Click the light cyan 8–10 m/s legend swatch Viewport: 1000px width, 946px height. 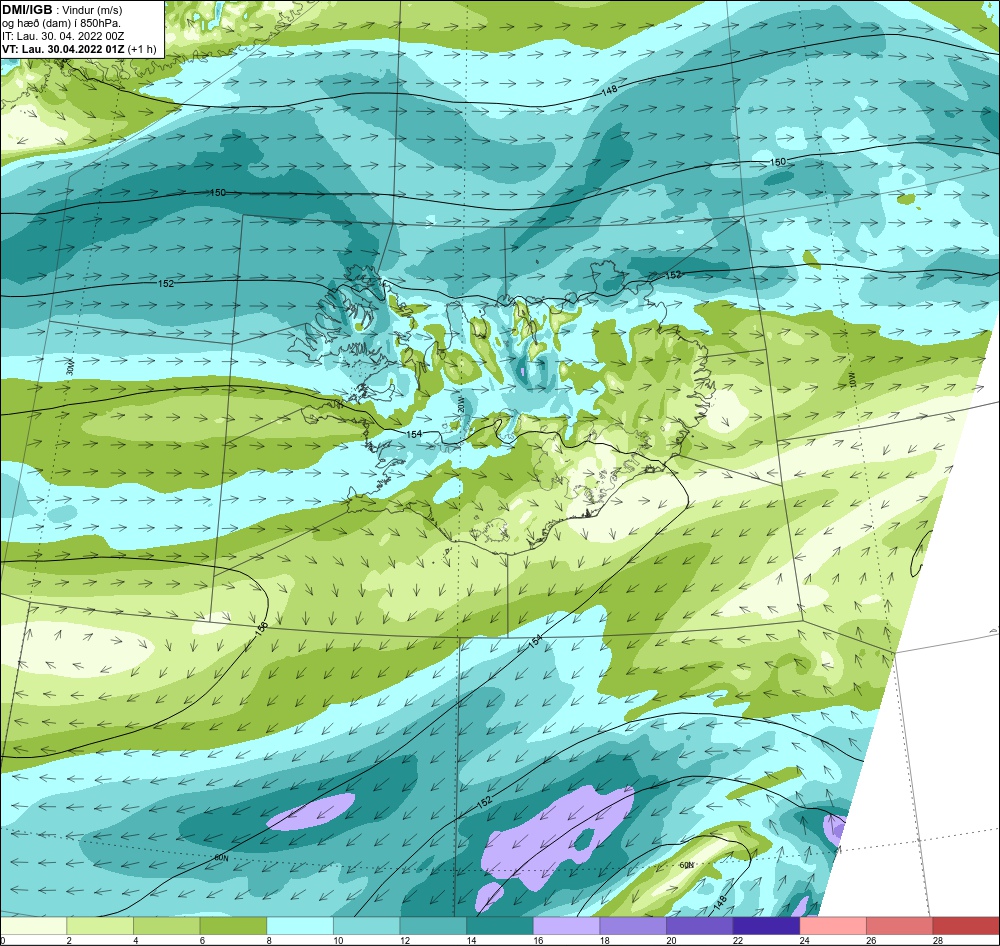(x=300, y=926)
